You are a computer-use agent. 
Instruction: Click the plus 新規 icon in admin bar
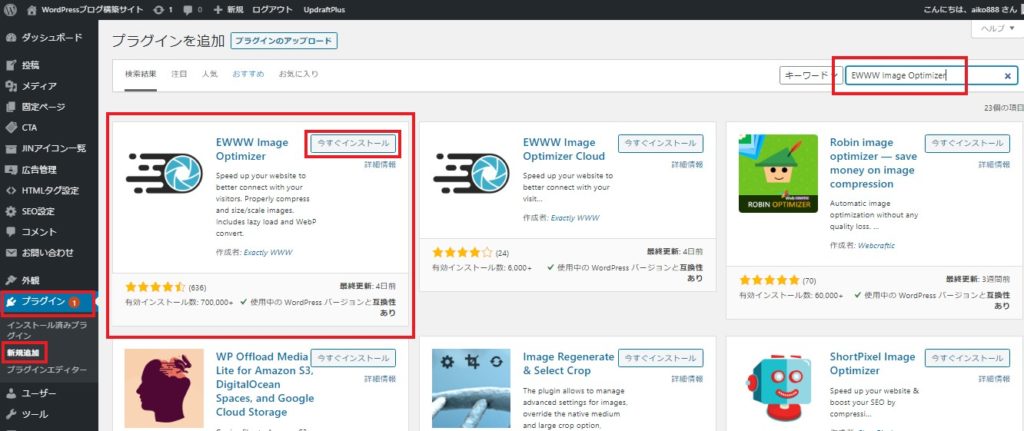(218, 10)
